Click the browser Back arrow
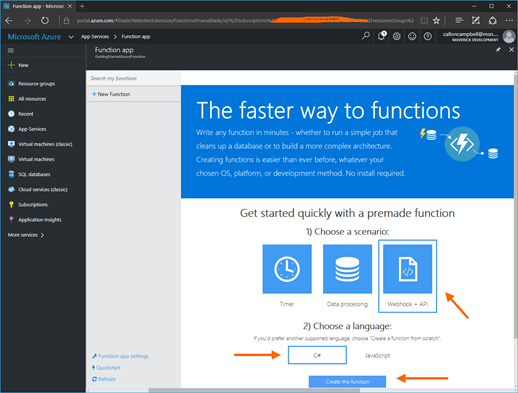Viewport: 518px width, 393px height. pyautogui.click(x=9, y=21)
